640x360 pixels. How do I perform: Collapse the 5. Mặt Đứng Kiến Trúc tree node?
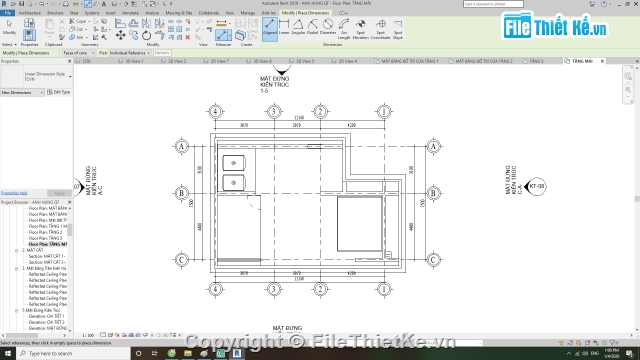[17, 311]
